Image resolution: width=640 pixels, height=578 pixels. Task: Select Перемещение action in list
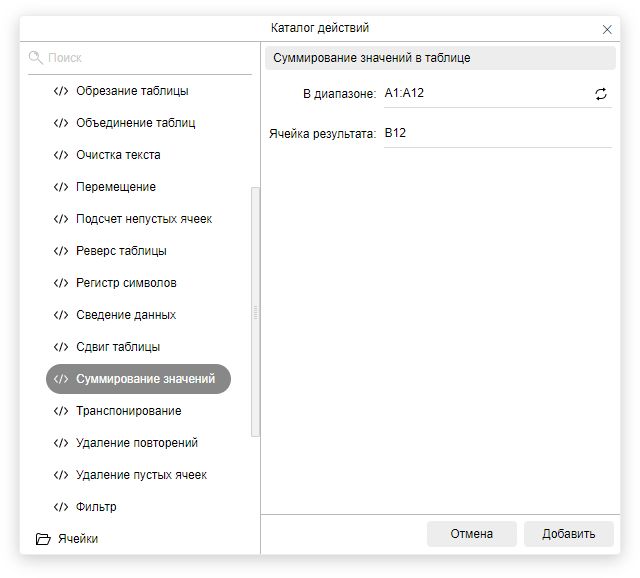pos(116,187)
